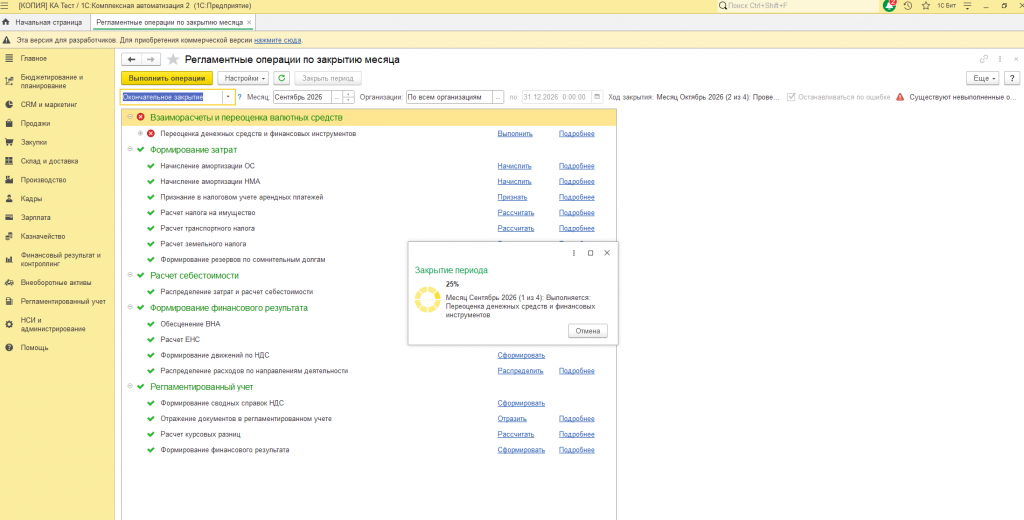Click Ход закрытия status text
This screenshot has width=1024, height=520.
pyautogui.click(x=694, y=97)
